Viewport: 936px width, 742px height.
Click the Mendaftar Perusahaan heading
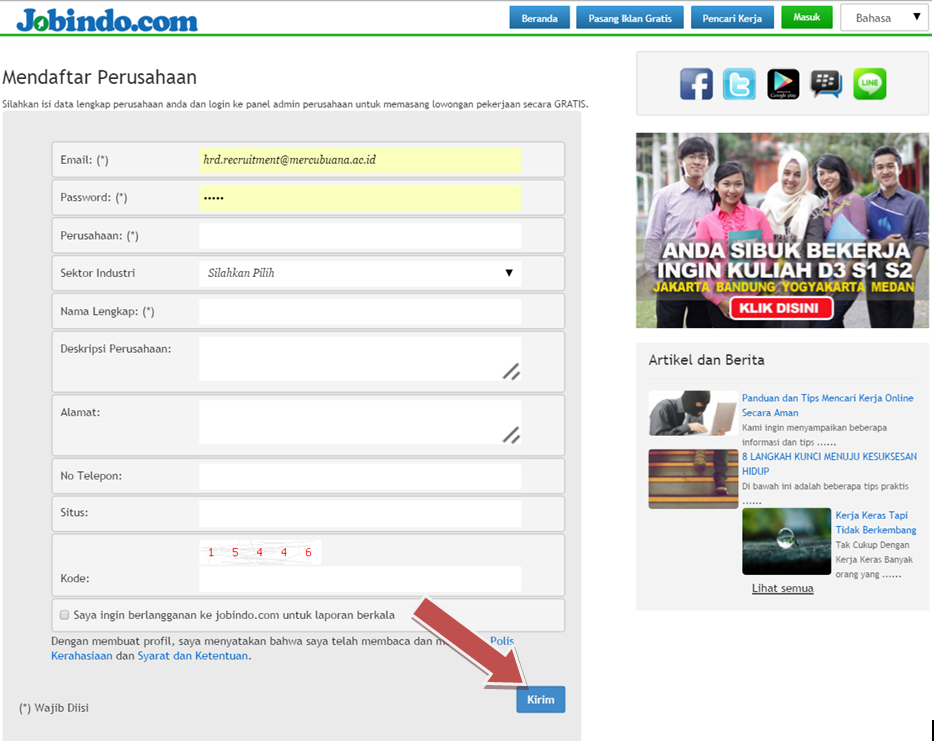(x=100, y=77)
